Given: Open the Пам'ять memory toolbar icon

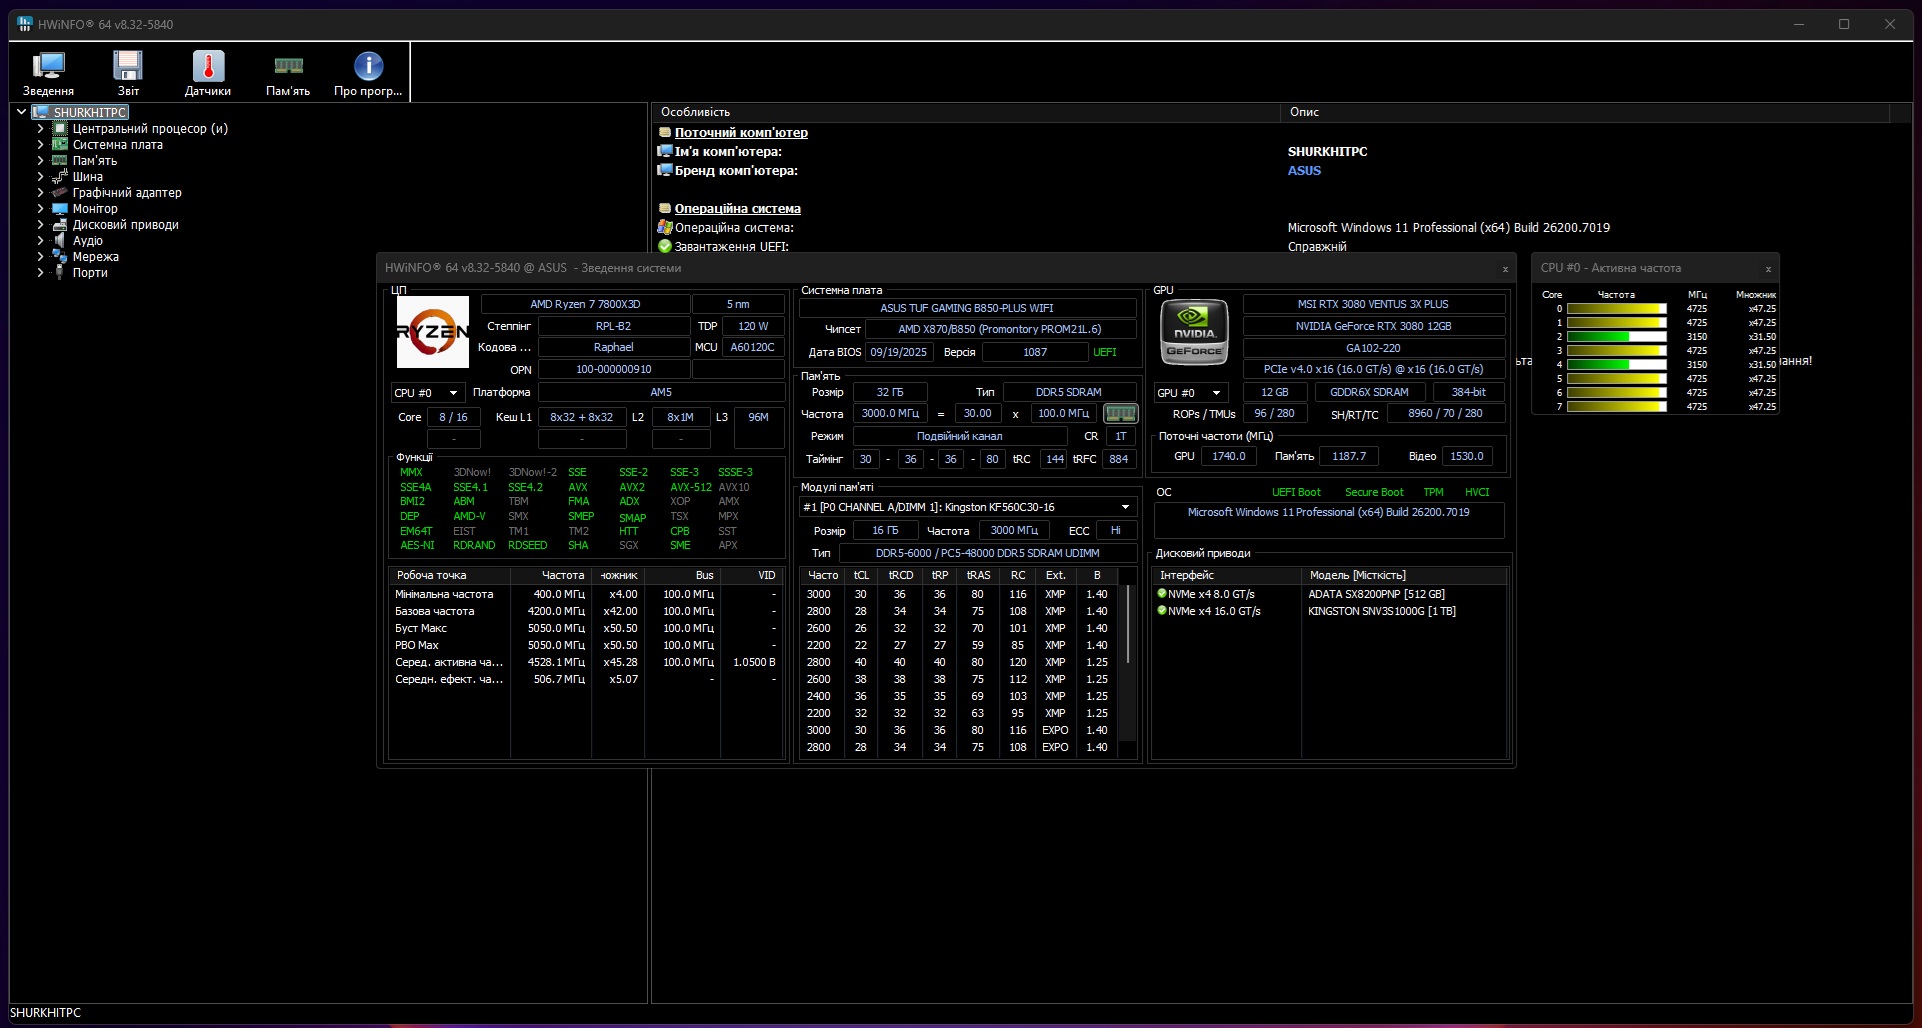Looking at the screenshot, I should 288,73.
